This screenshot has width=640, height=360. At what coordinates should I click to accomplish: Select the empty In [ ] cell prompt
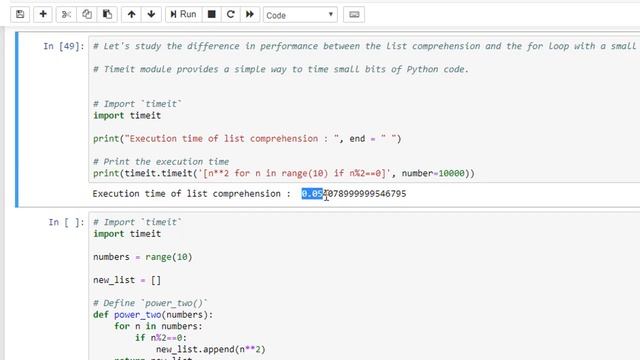[66, 222]
